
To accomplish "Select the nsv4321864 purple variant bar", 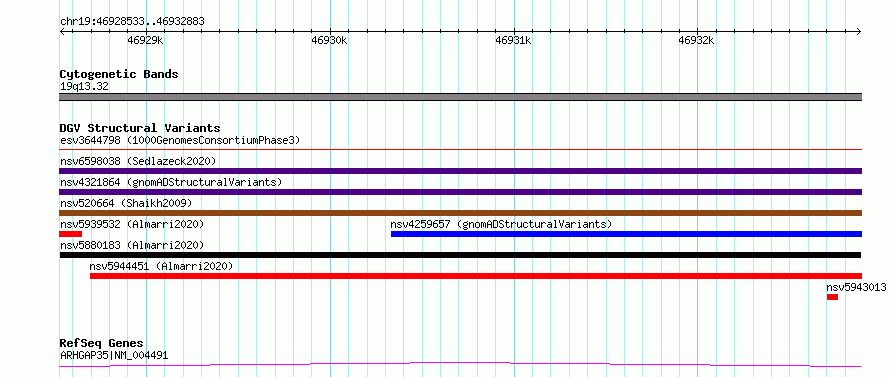I will coord(460,192).
